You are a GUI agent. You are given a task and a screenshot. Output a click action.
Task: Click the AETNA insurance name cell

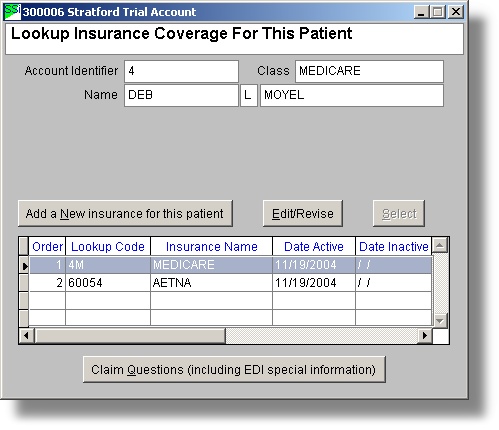(211, 283)
